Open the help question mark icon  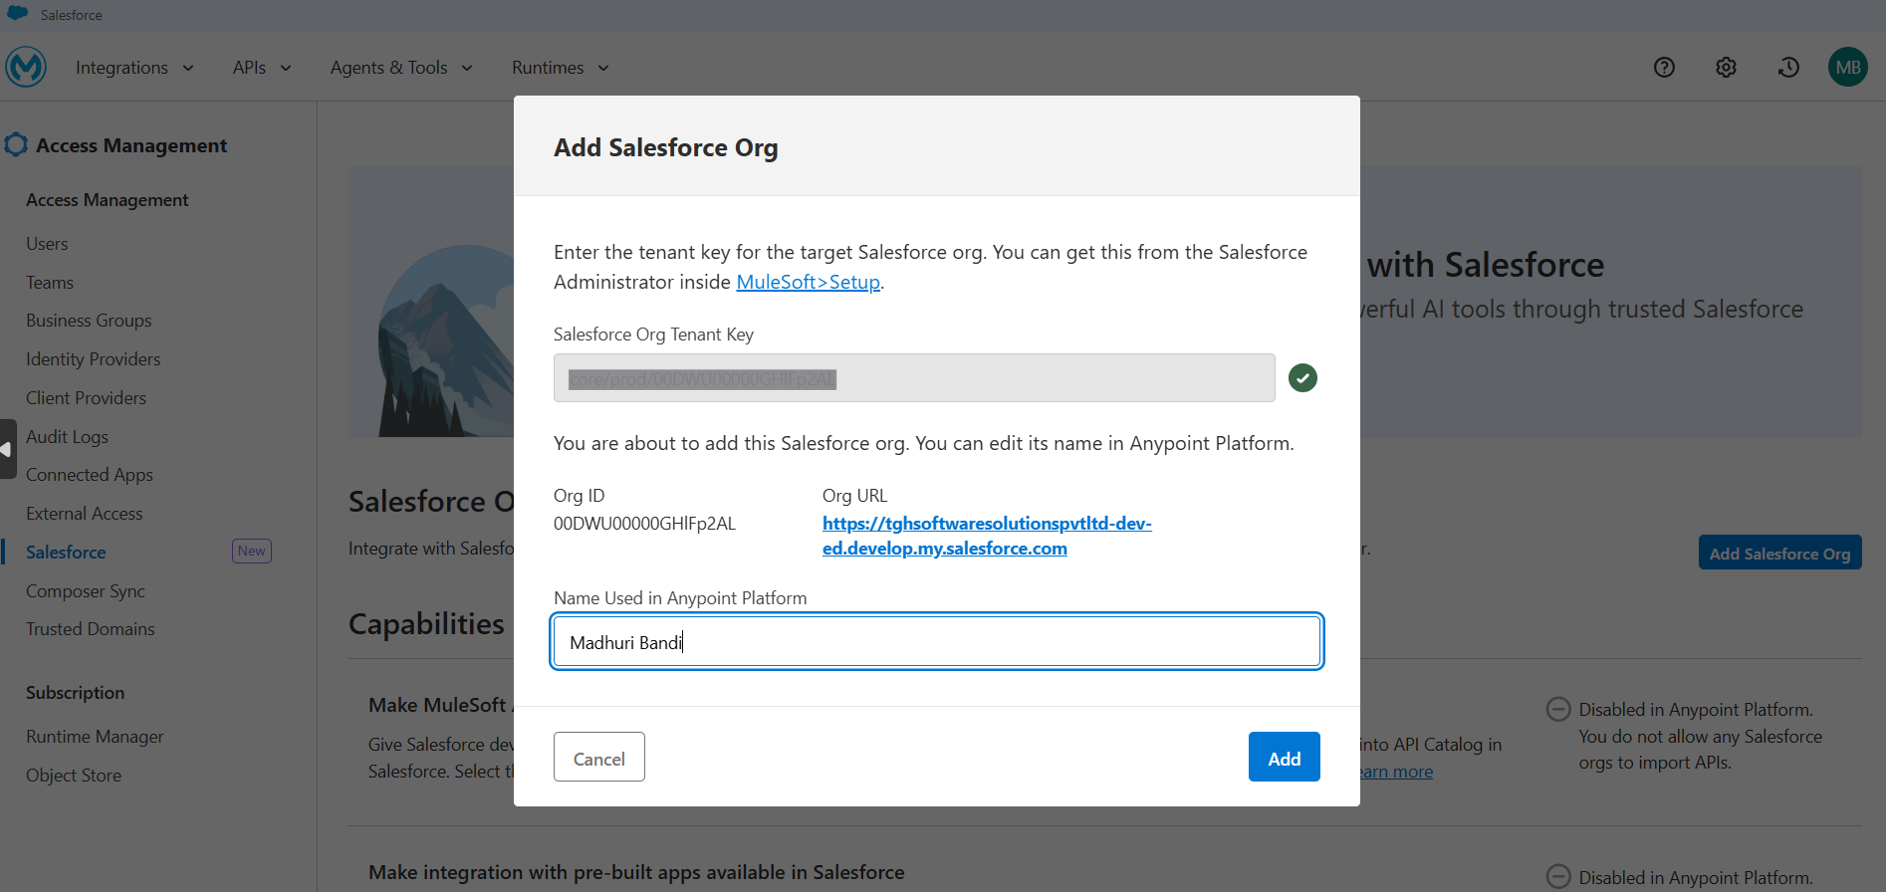coord(1664,67)
